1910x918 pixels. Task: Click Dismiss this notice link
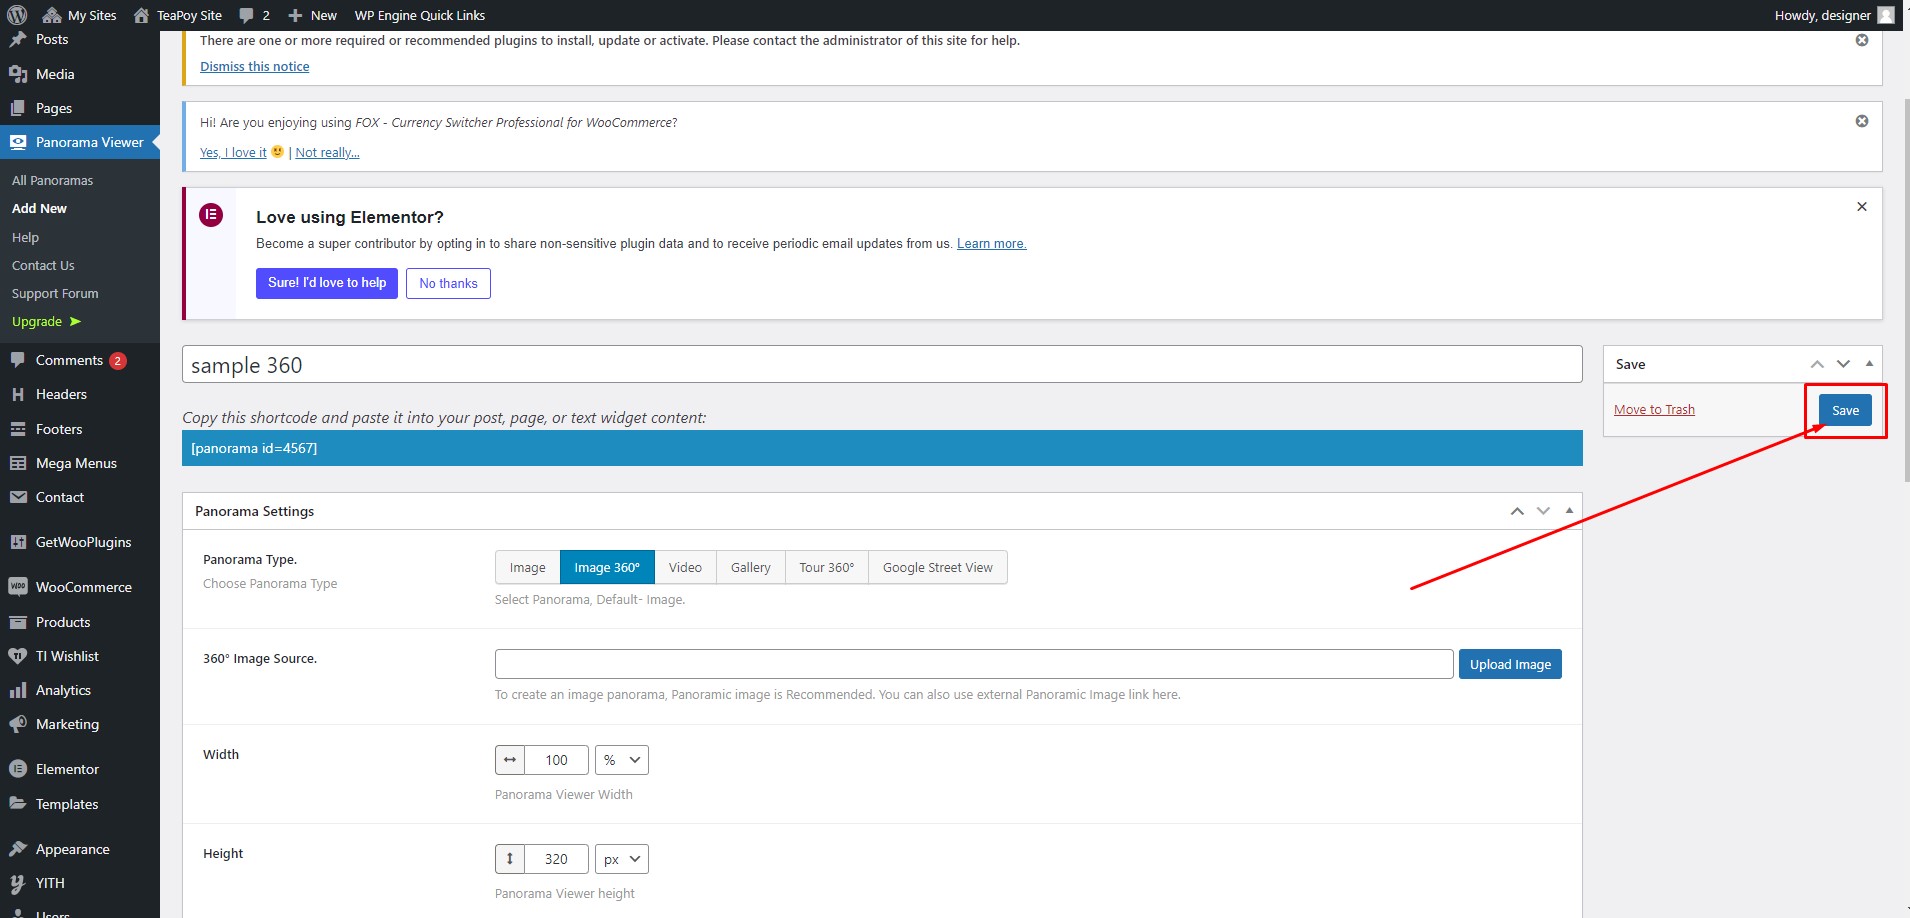pos(255,67)
